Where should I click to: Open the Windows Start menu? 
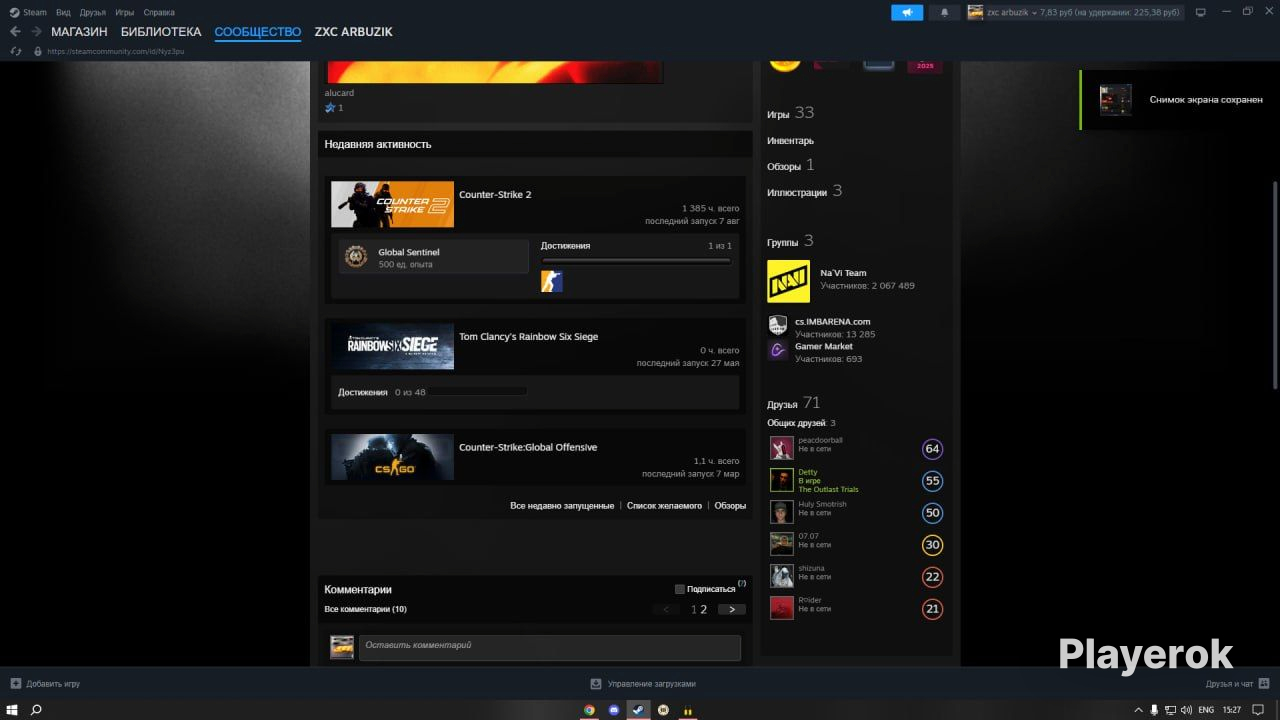11,710
